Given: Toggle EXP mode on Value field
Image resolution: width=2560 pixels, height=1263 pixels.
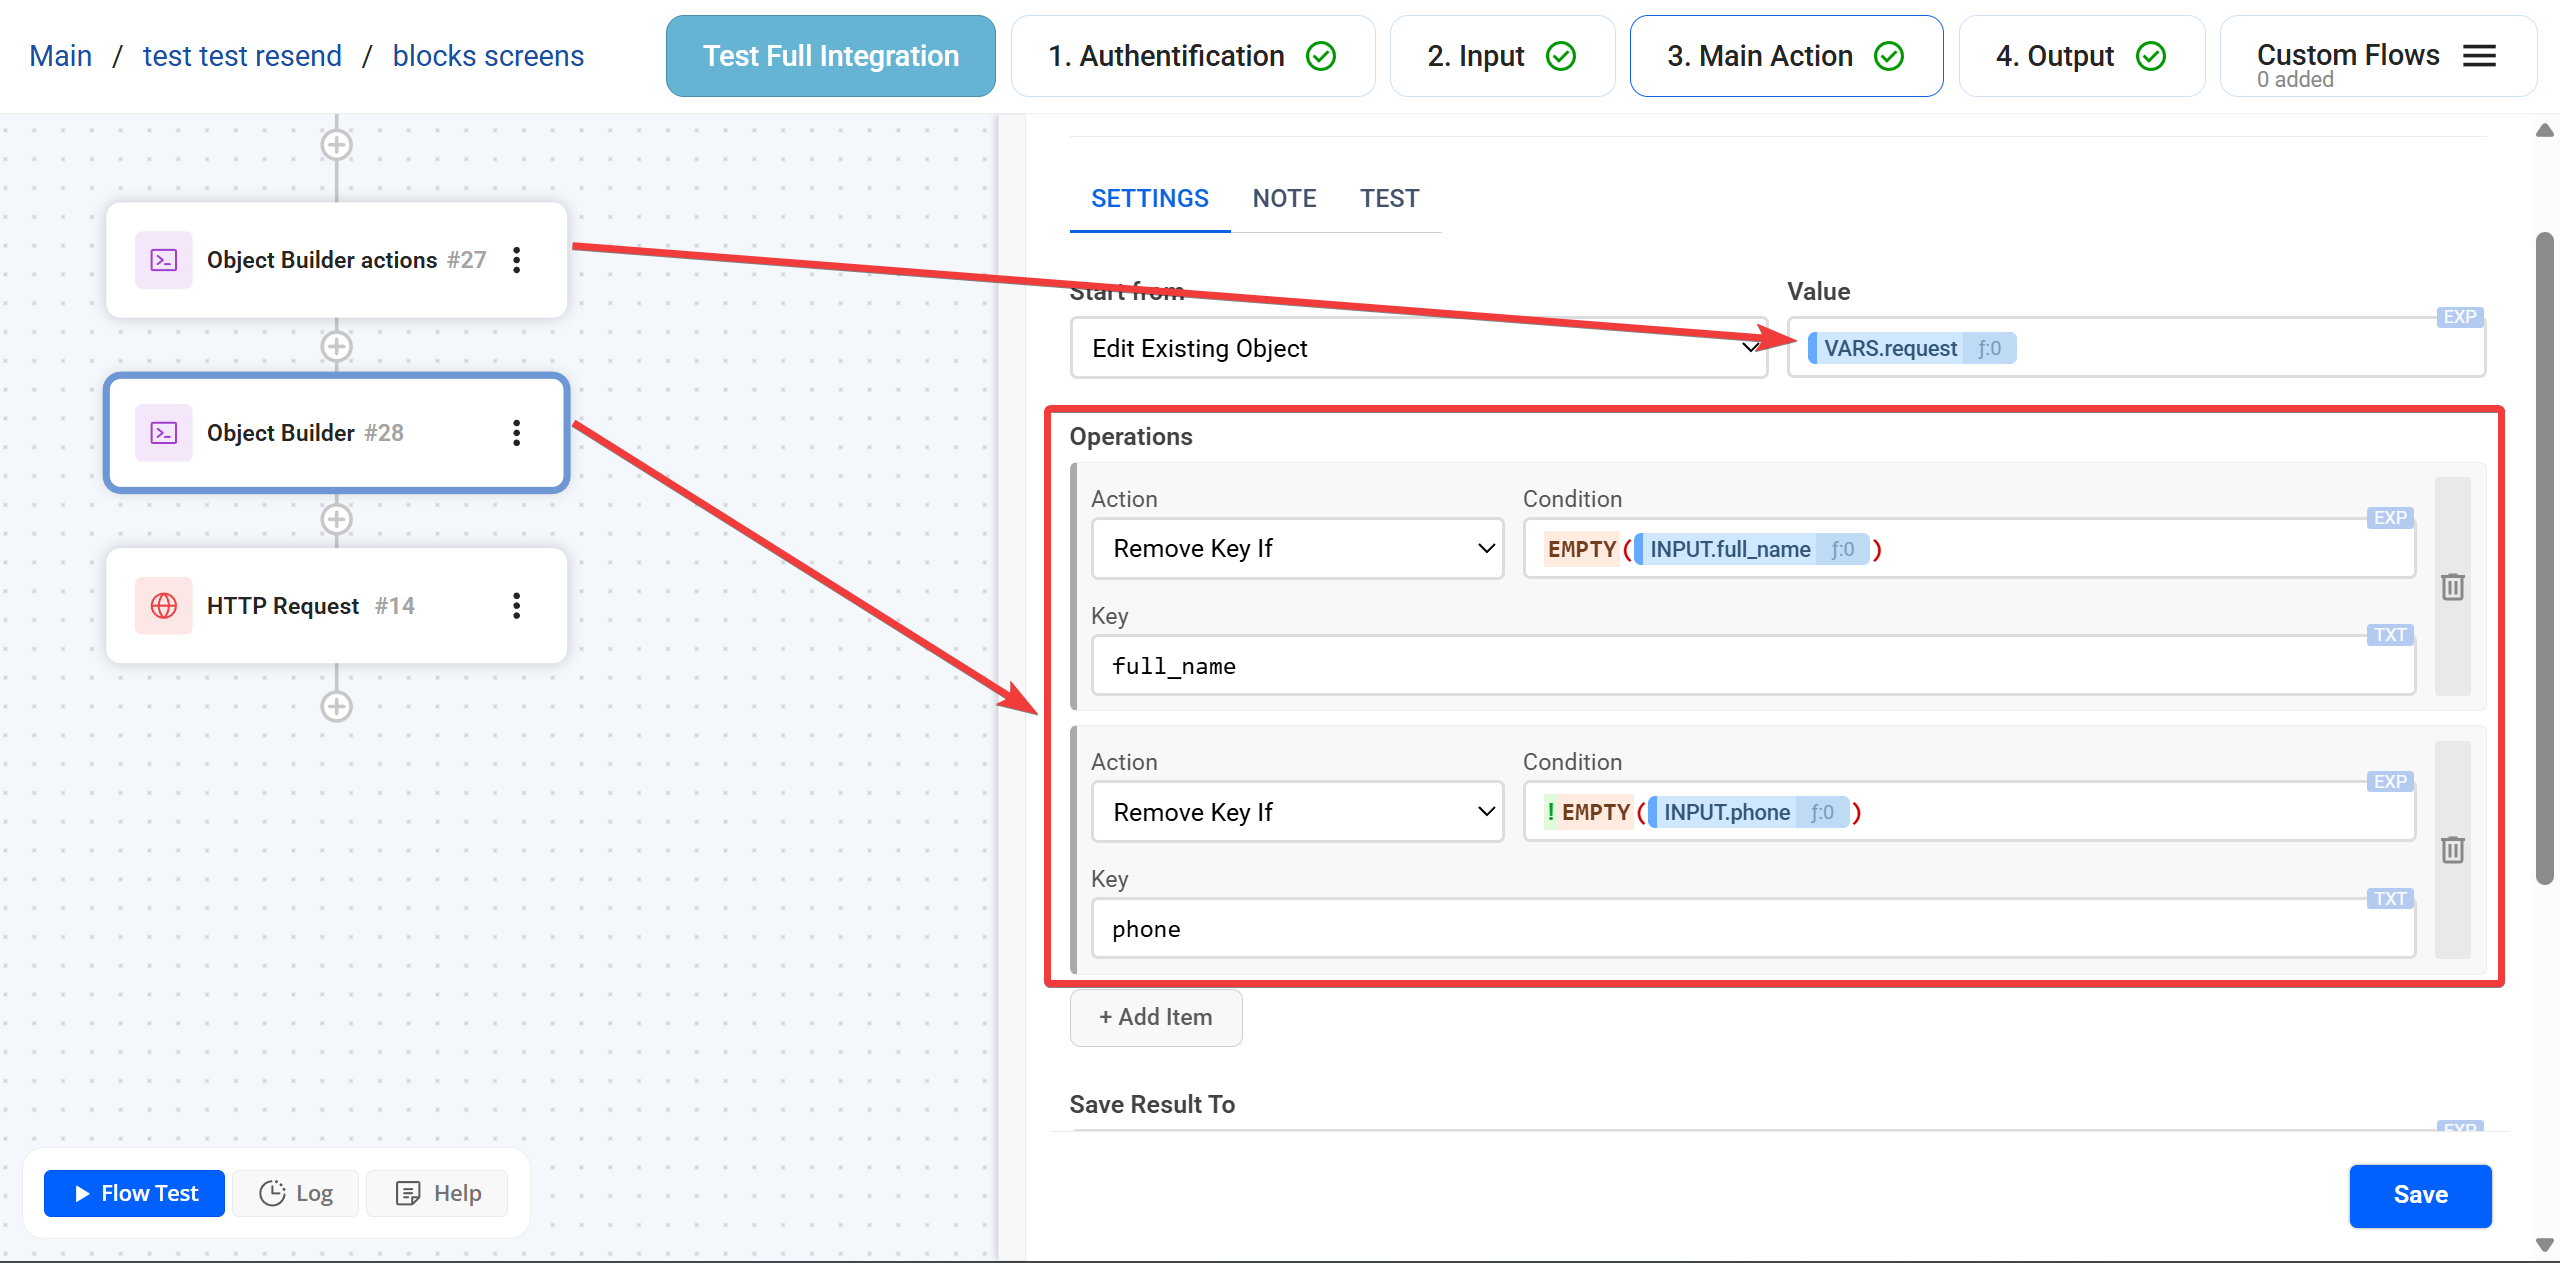Looking at the screenshot, I should pos(2459,317).
